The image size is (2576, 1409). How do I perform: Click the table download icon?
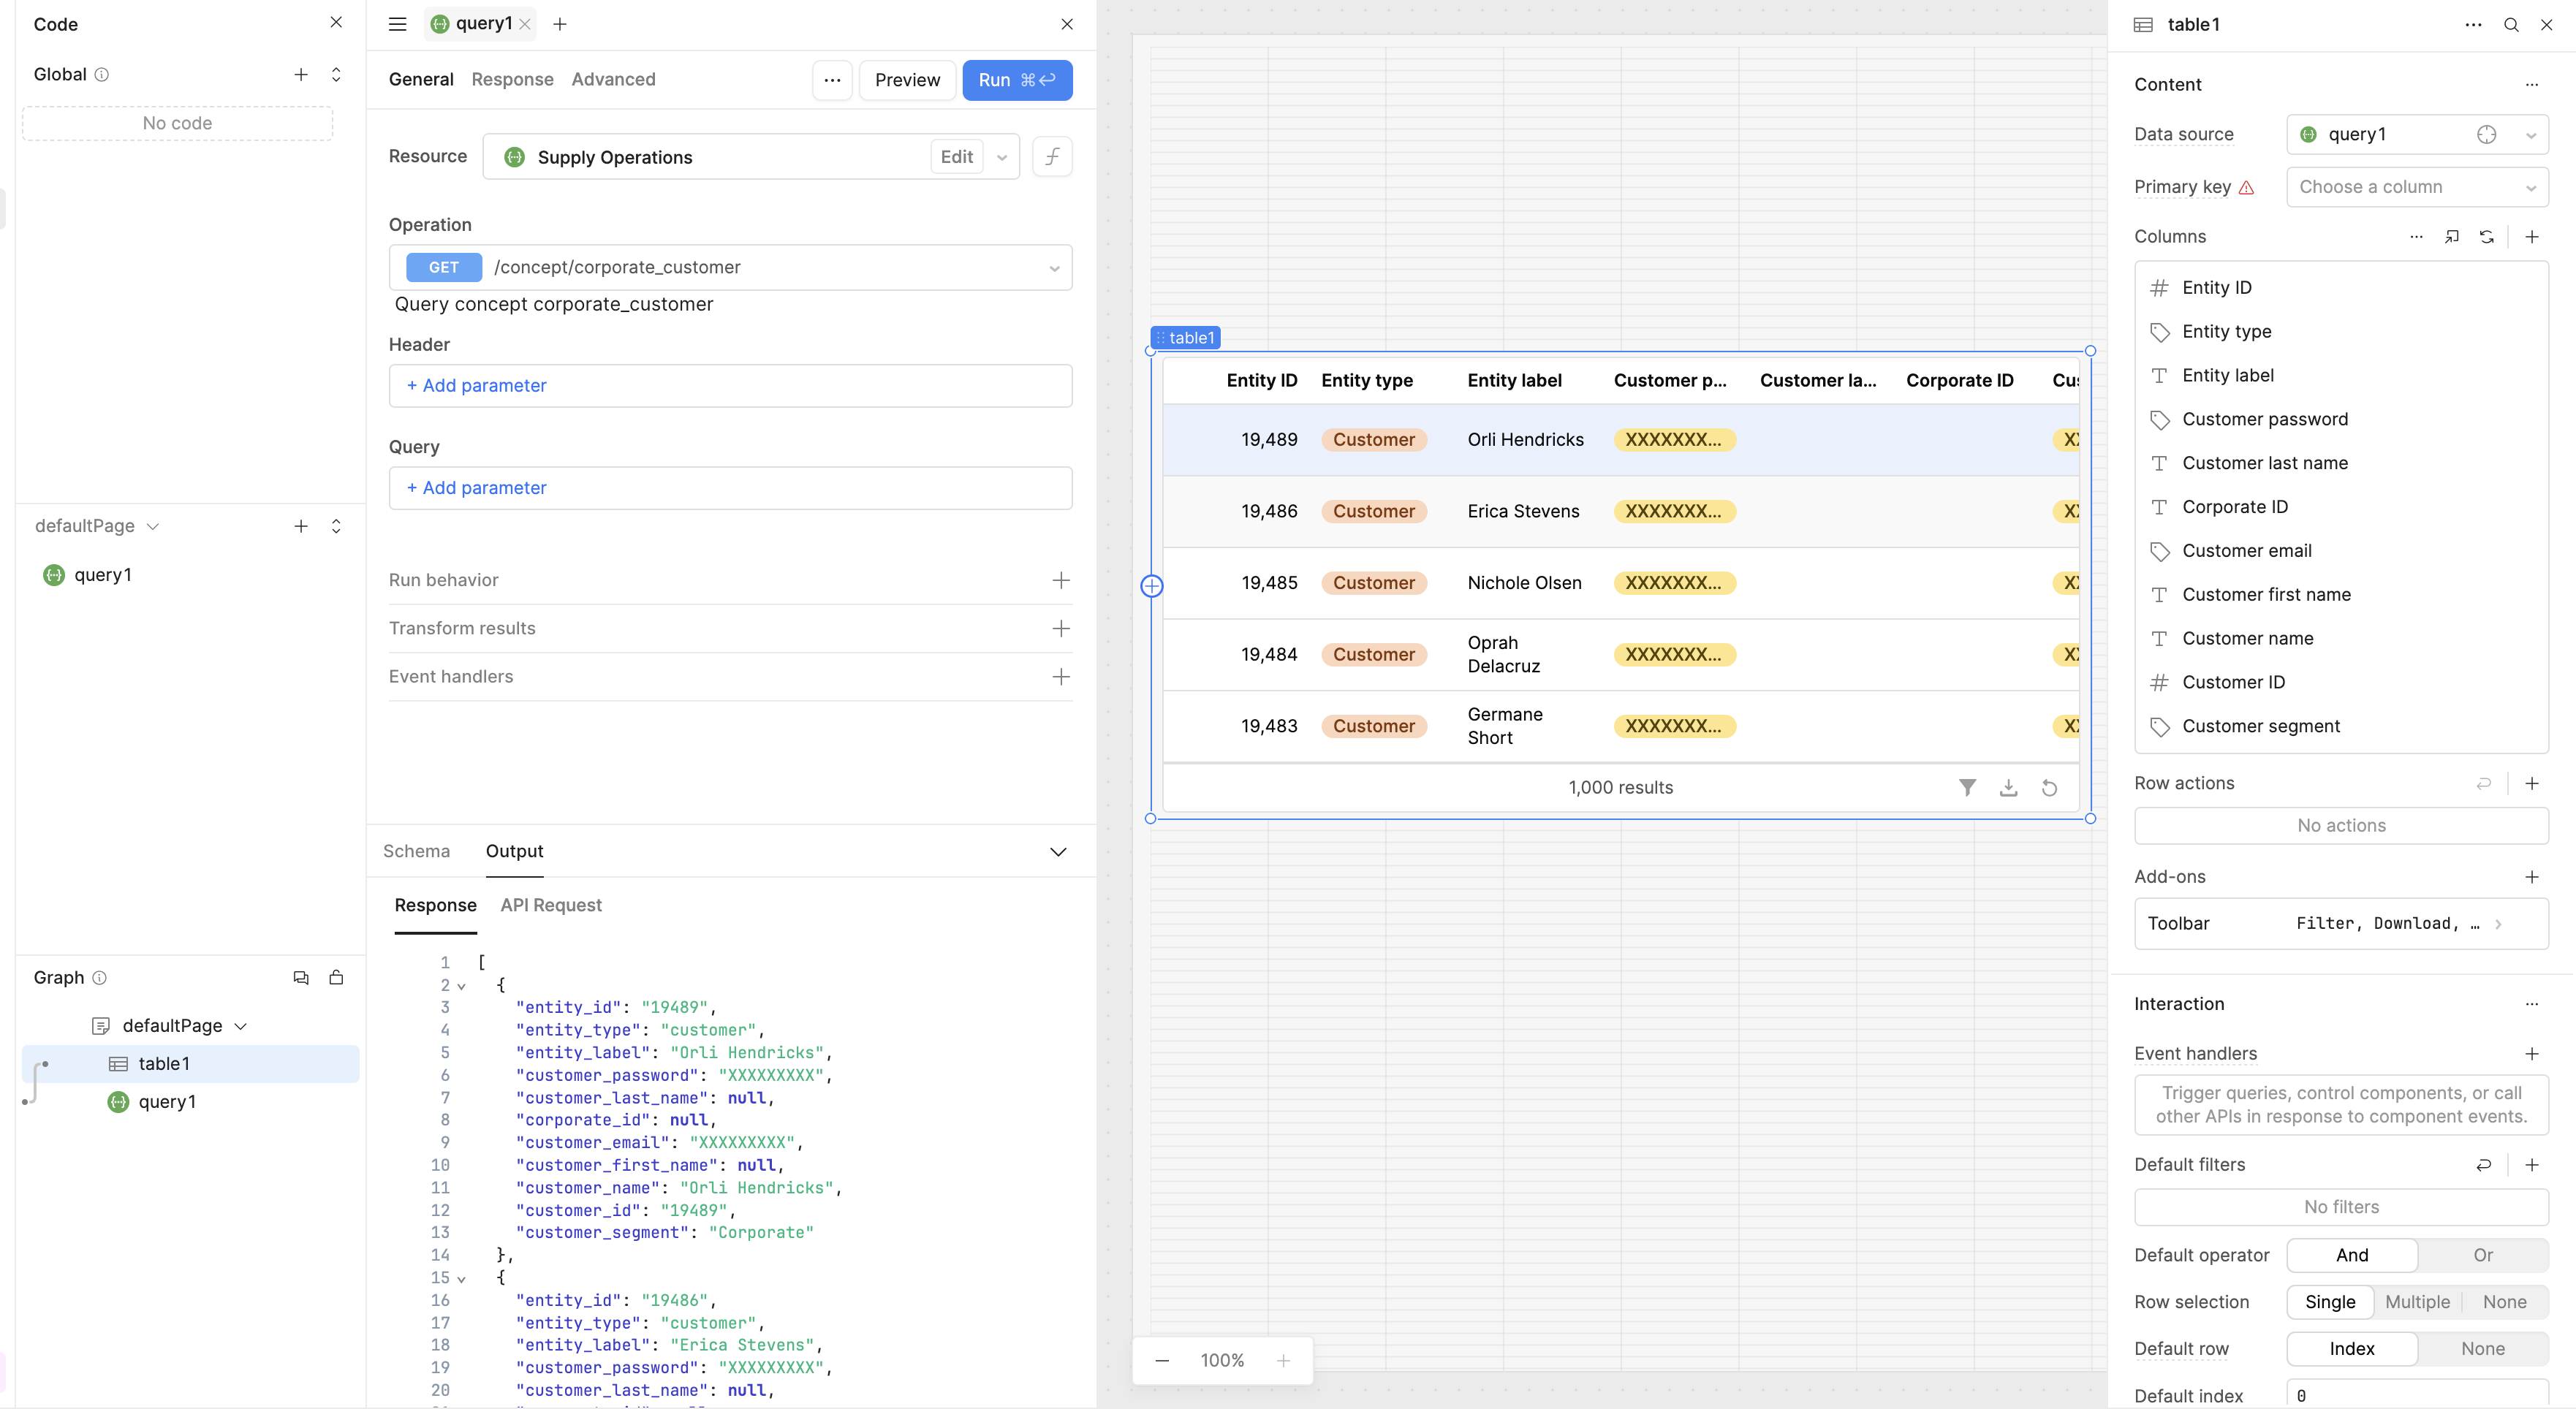pyautogui.click(x=2007, y=788)
